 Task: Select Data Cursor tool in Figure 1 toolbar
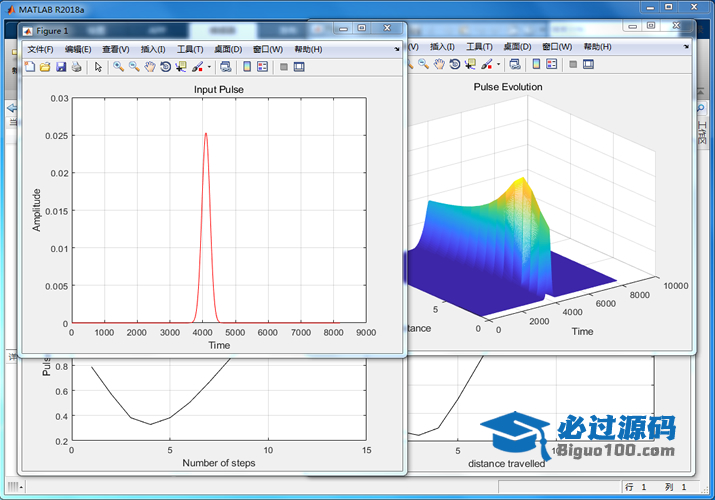(x=181, y=67)
